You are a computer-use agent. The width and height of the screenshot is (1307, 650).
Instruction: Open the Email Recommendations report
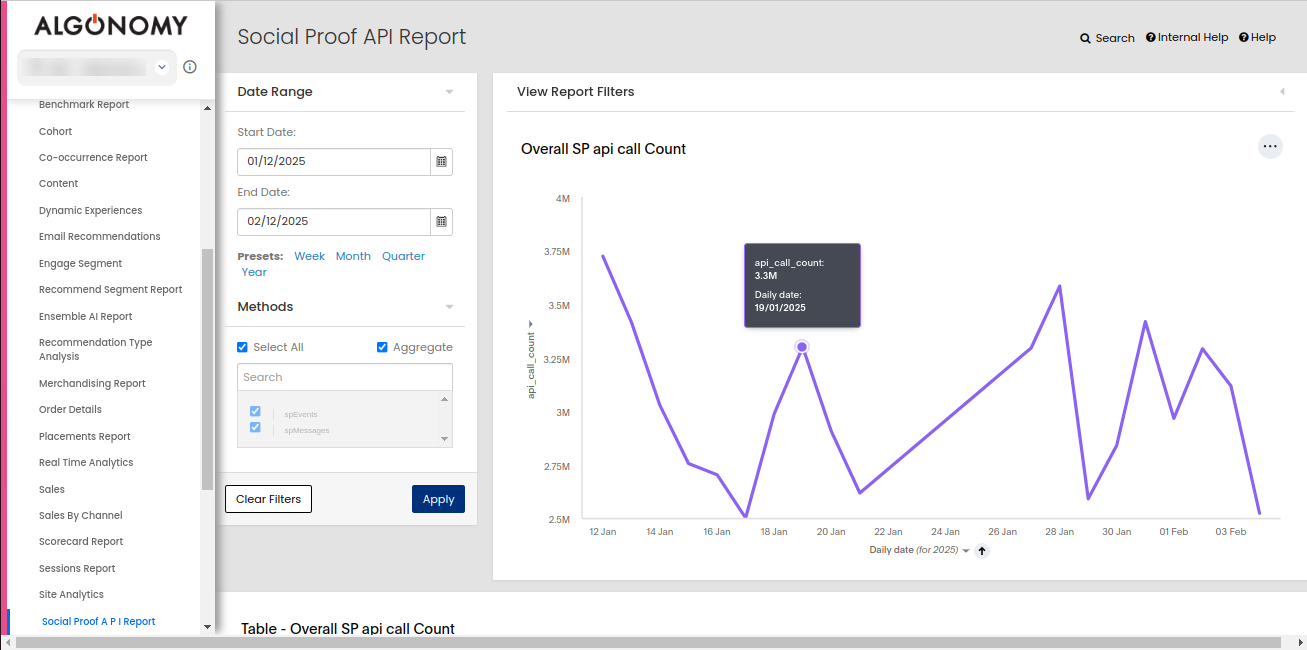(99, 236)
